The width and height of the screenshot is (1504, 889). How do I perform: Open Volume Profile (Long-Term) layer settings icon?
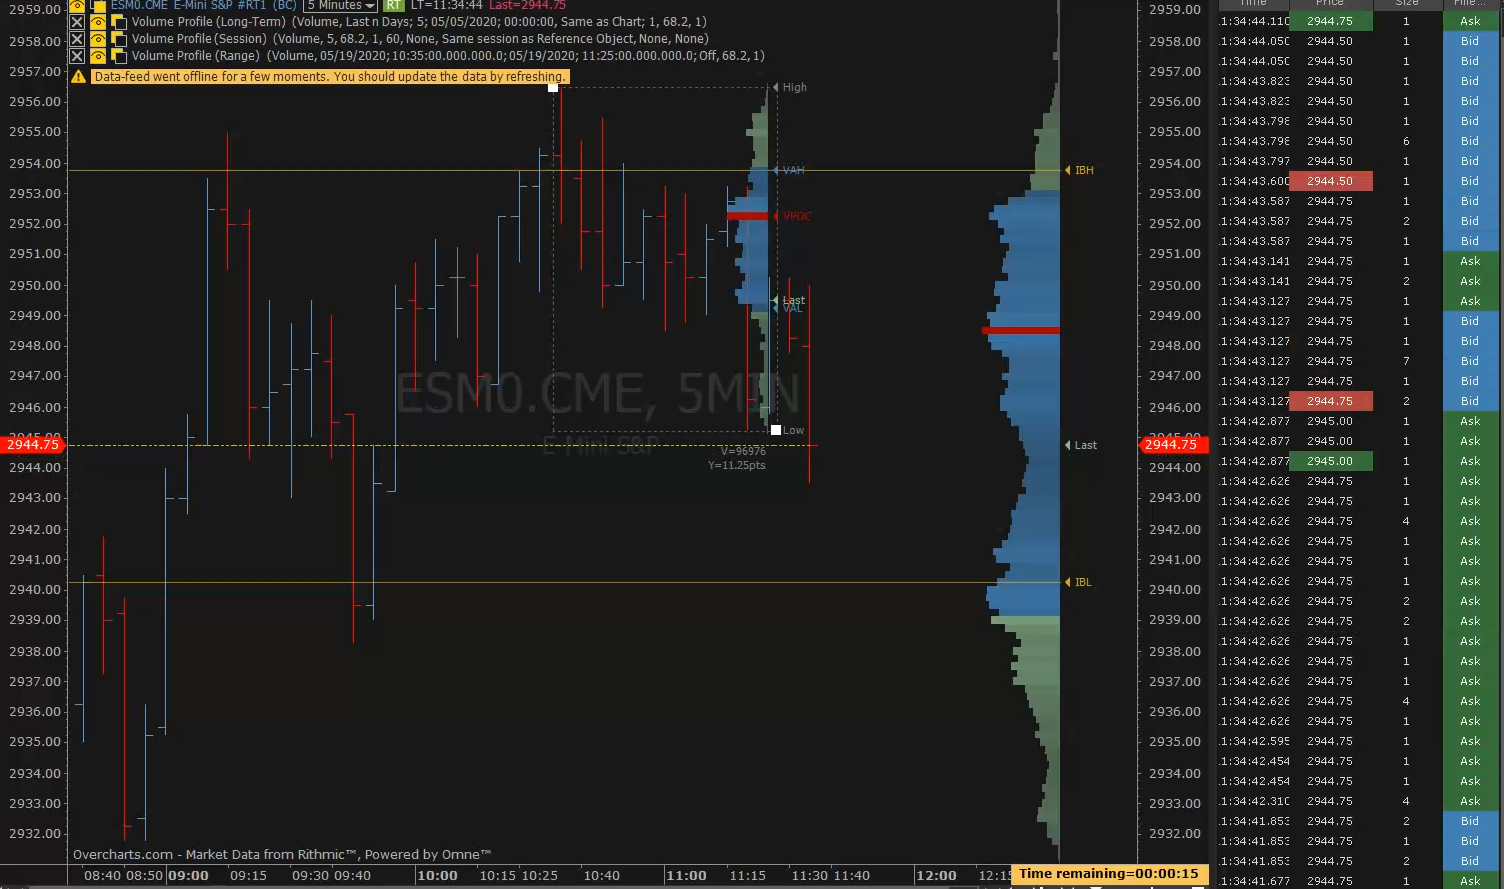pyautogui.click(x=119, y=22)
